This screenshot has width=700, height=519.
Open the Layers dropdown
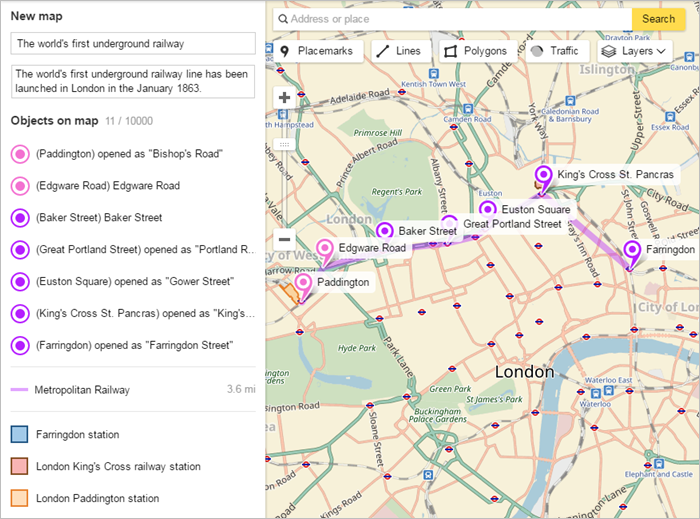(x=634, y=51)
